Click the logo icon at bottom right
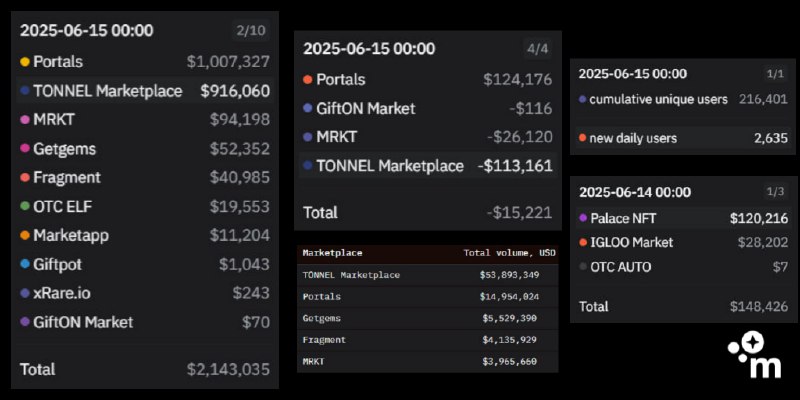The width and height of the screenshot is (800, 400). (755, 357)
